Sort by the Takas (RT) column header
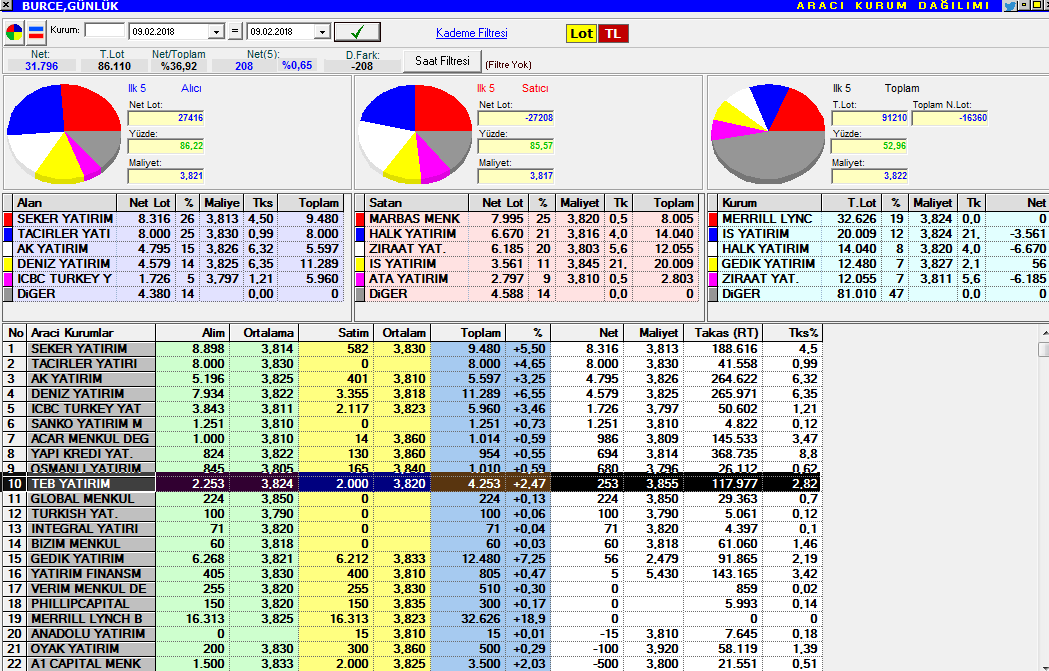 point(724,332)
